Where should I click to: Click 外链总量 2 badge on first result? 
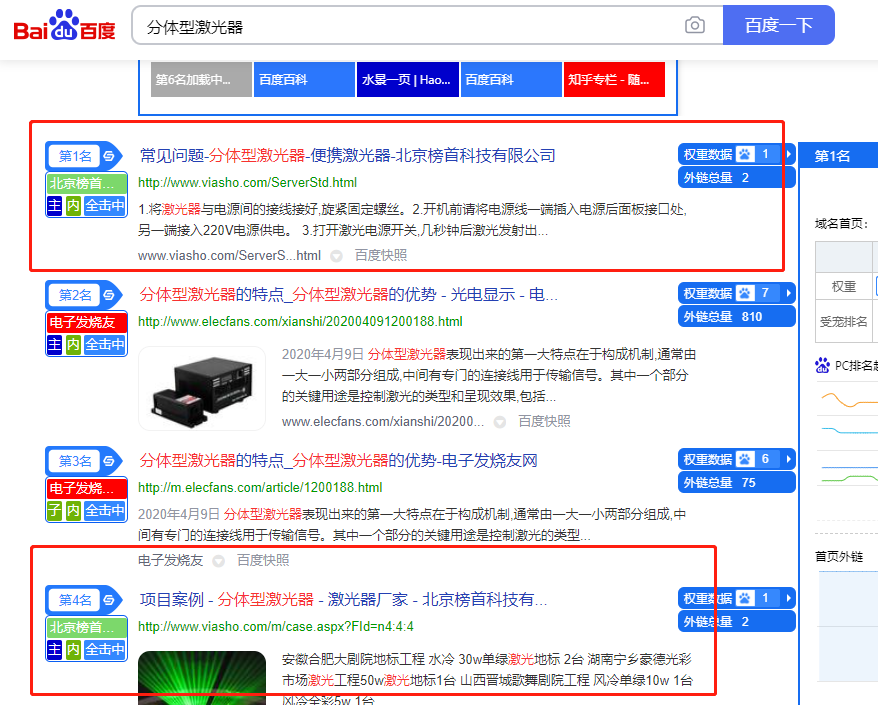tap(736, 178)
